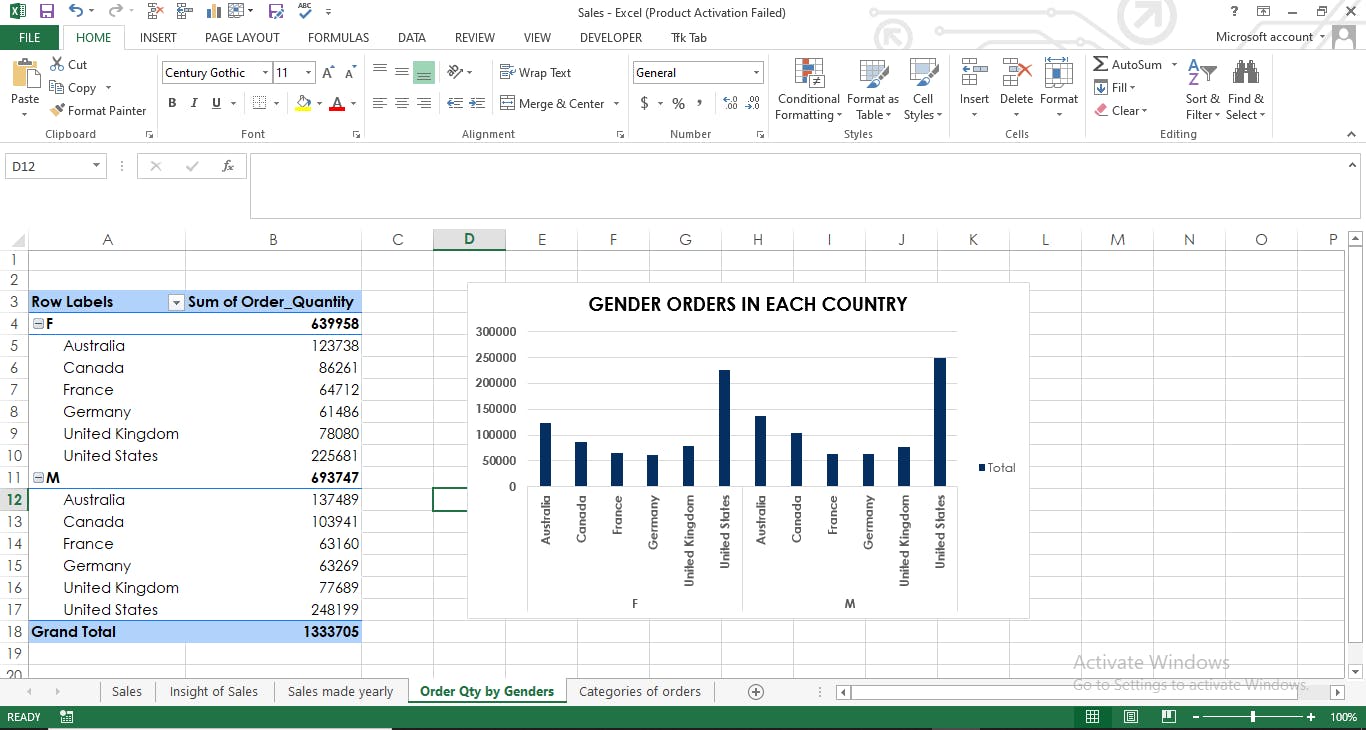Viewport: 1366px width, 730px height.
Task: Click the Font Color red A swatch
Action: pos(337,103)
